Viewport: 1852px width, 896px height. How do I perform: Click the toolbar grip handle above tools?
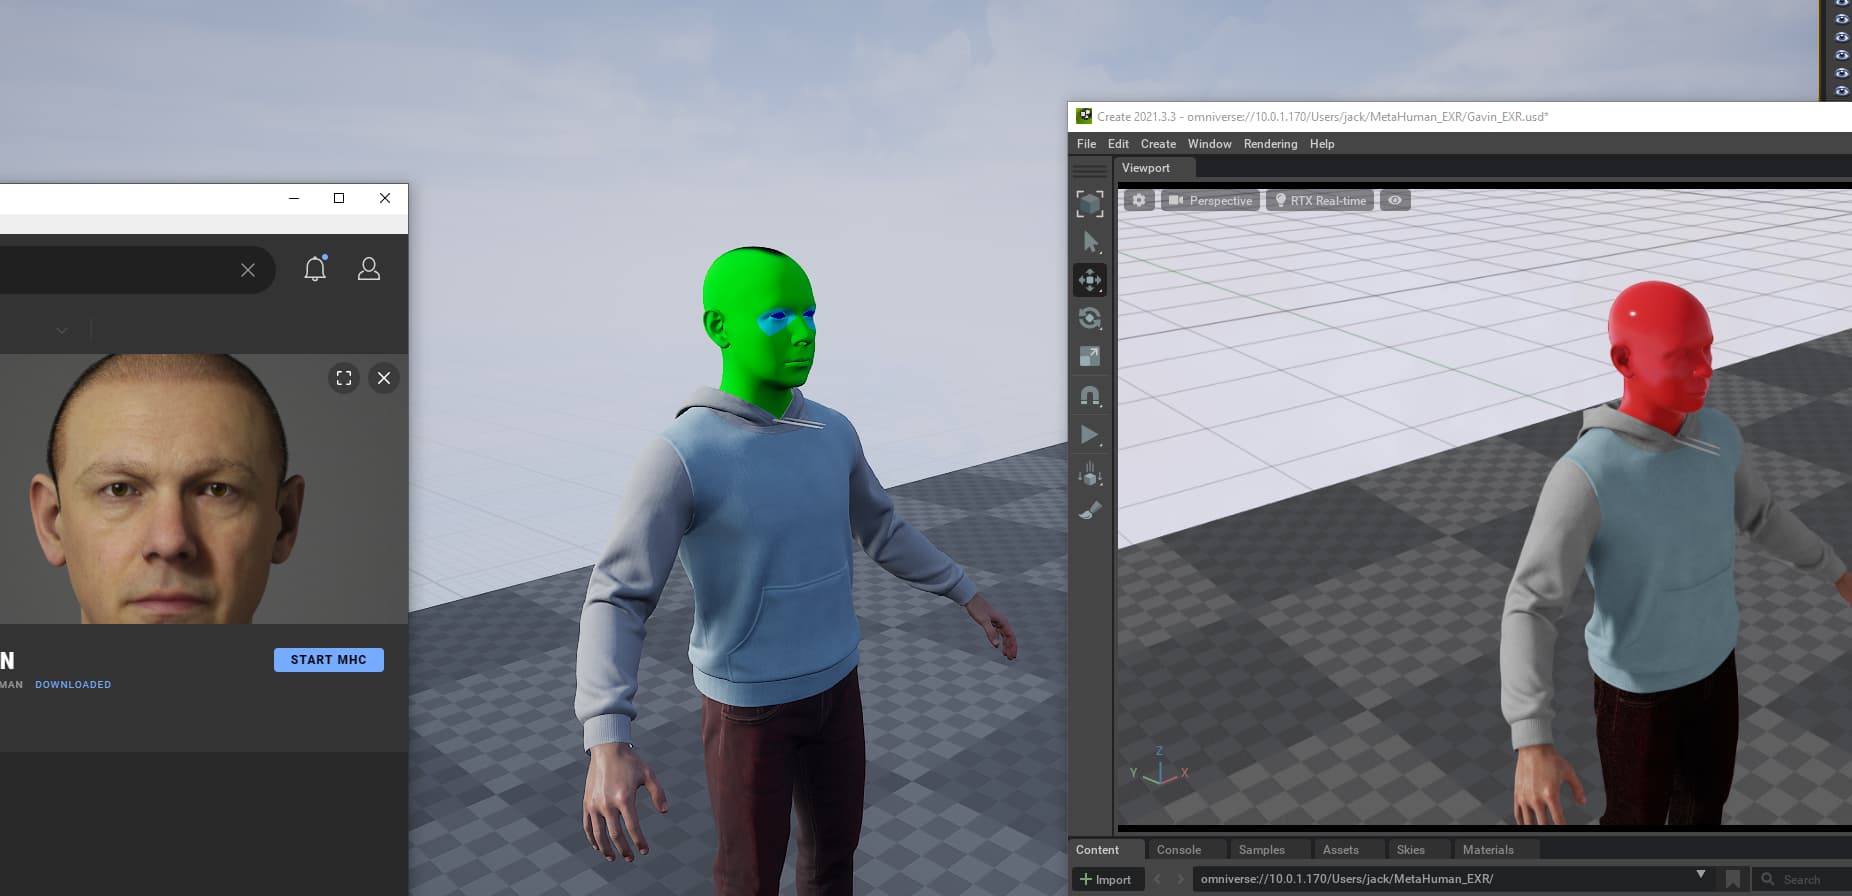[x=1090, y=171]
